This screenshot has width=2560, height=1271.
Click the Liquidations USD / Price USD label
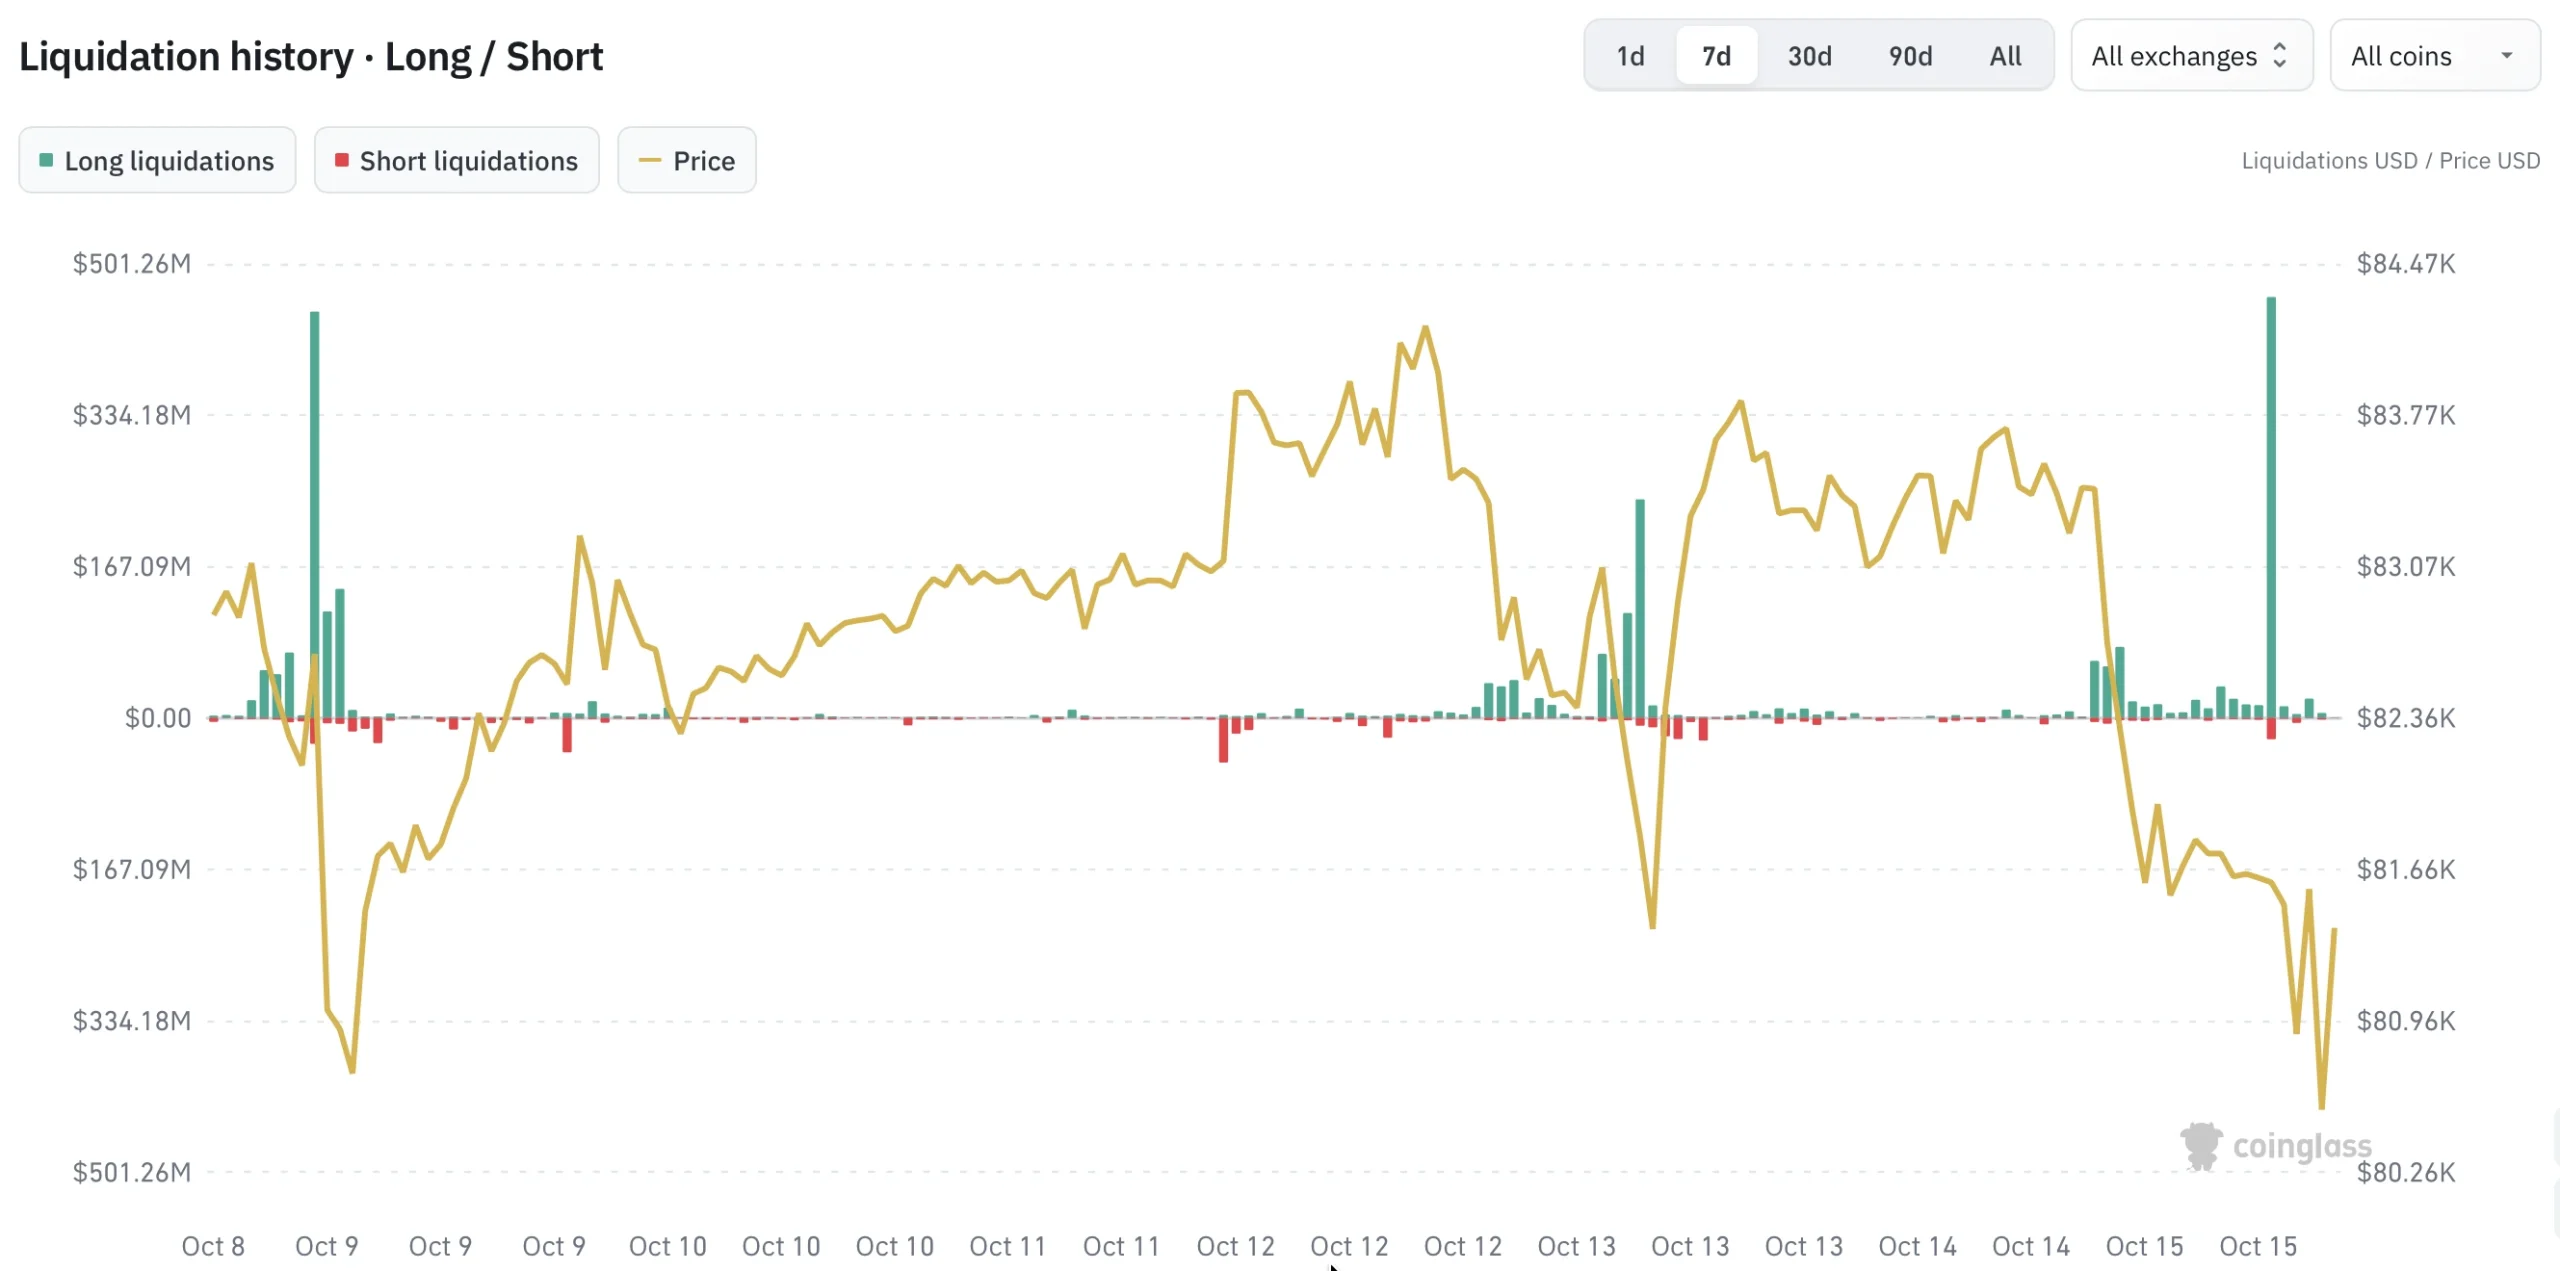[x=2390, y=161]
